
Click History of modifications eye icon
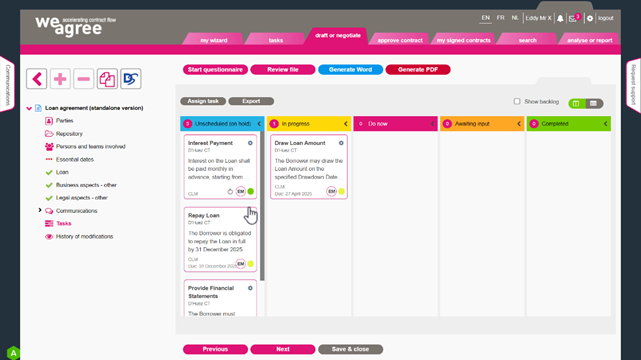pyautogui.click(x=49, y=237)
